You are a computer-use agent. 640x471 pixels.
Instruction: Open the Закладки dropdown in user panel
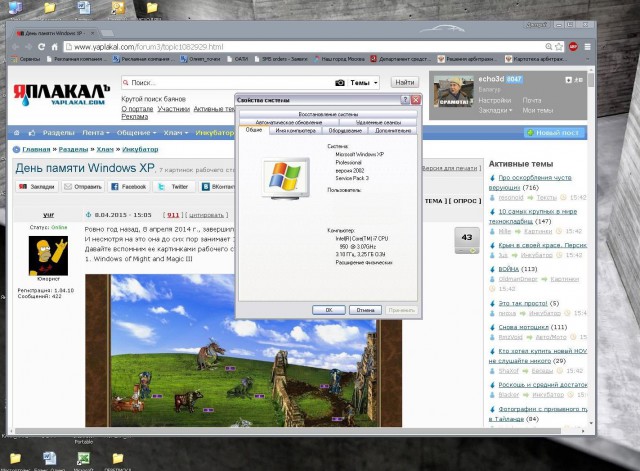(495, 110)
